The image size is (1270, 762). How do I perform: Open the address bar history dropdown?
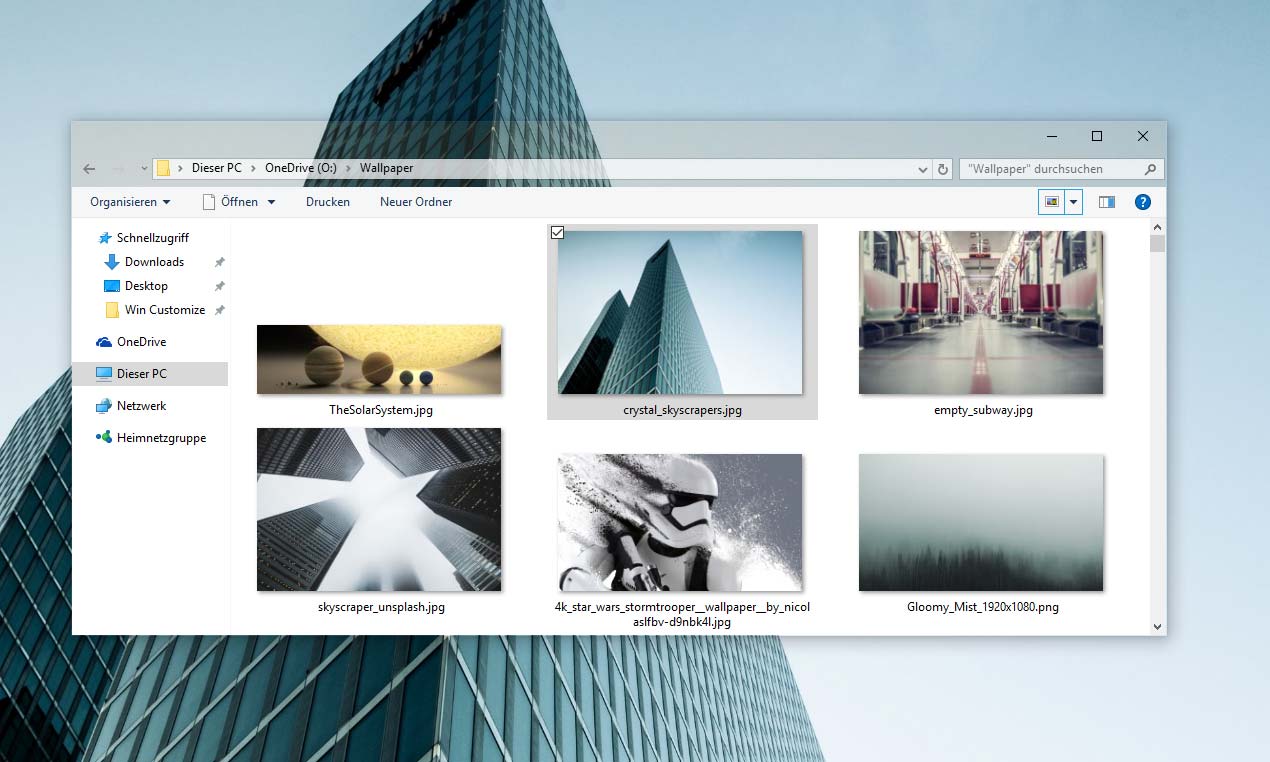[x=925, y=169]
